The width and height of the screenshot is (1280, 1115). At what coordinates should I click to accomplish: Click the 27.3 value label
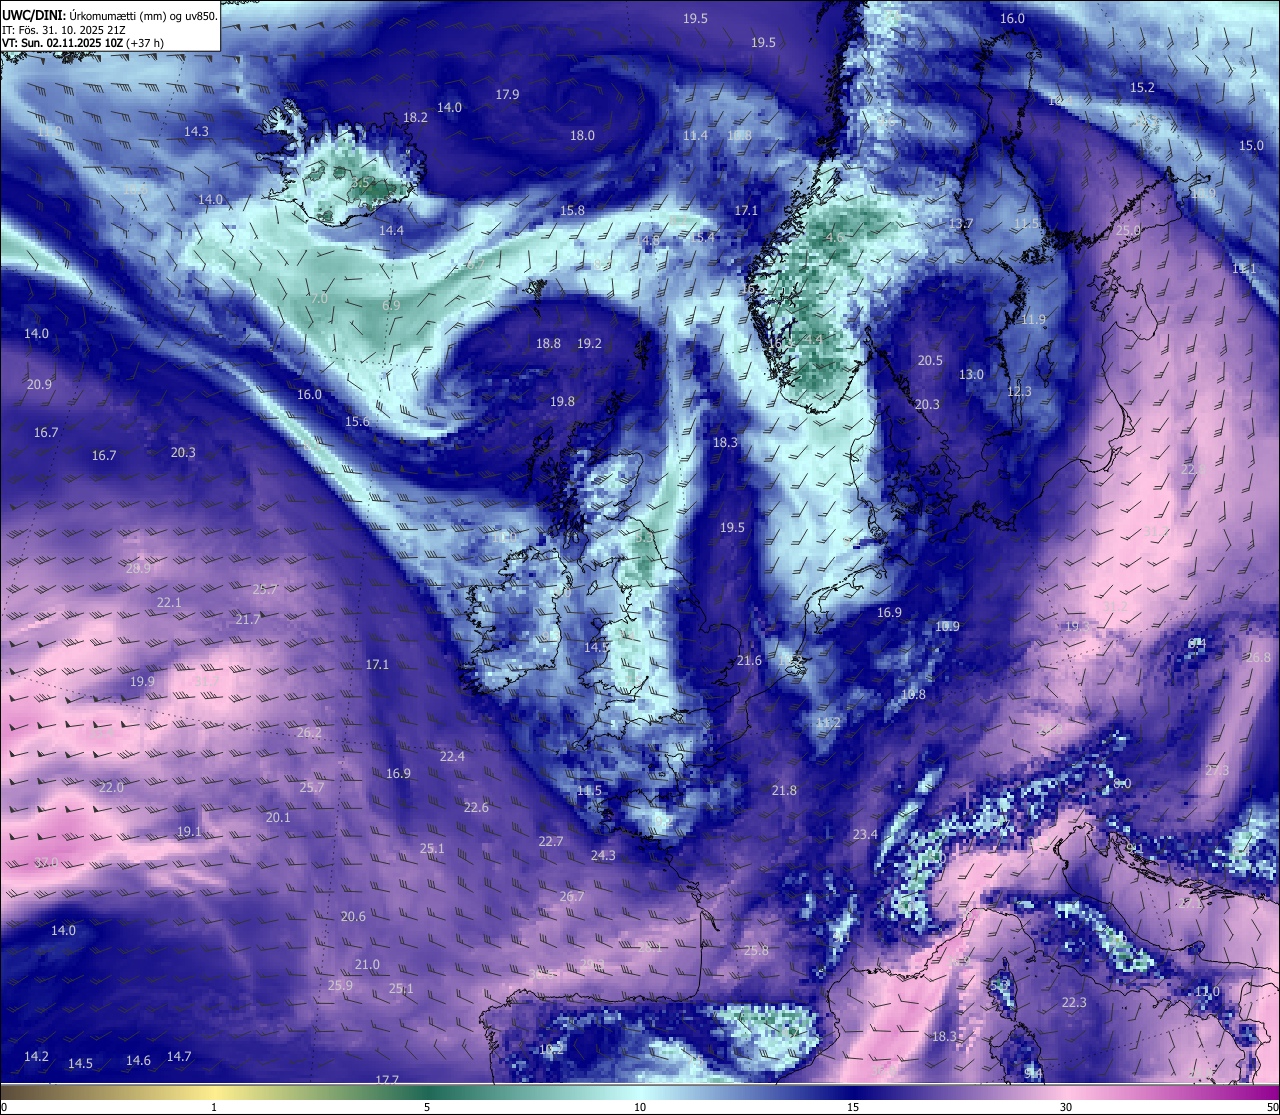tap(1217, 771)
